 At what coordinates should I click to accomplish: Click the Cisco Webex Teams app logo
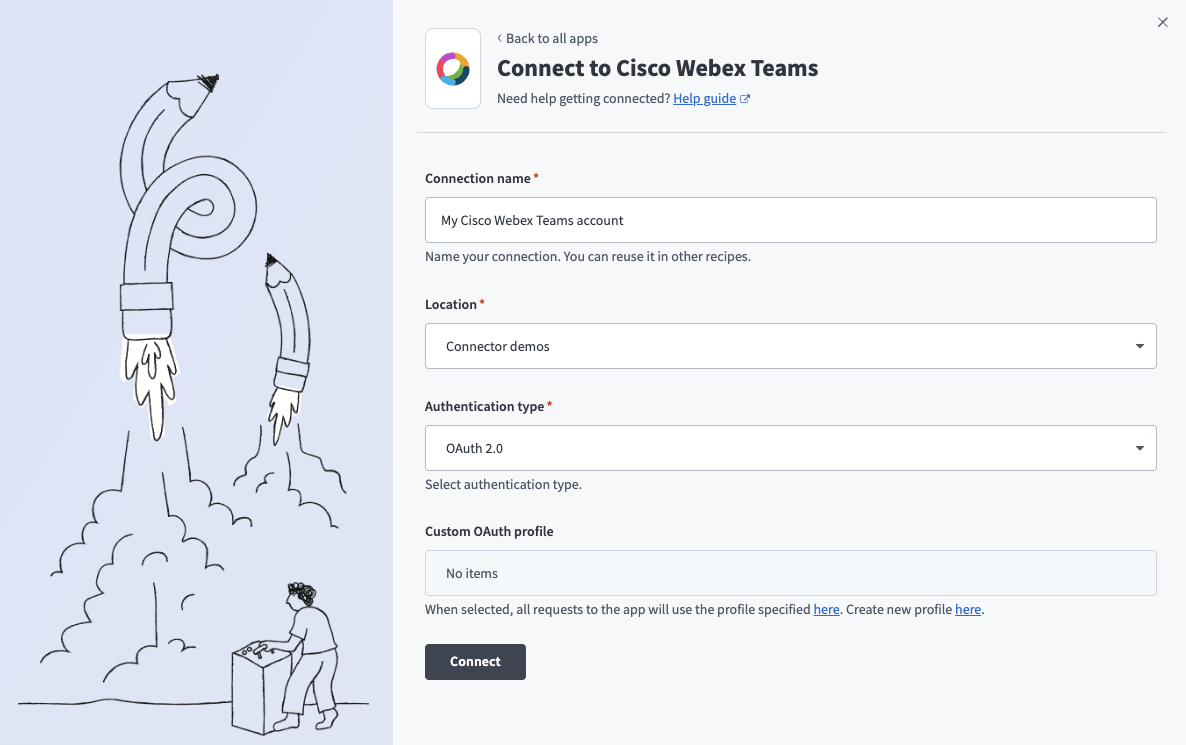[453, 68]
